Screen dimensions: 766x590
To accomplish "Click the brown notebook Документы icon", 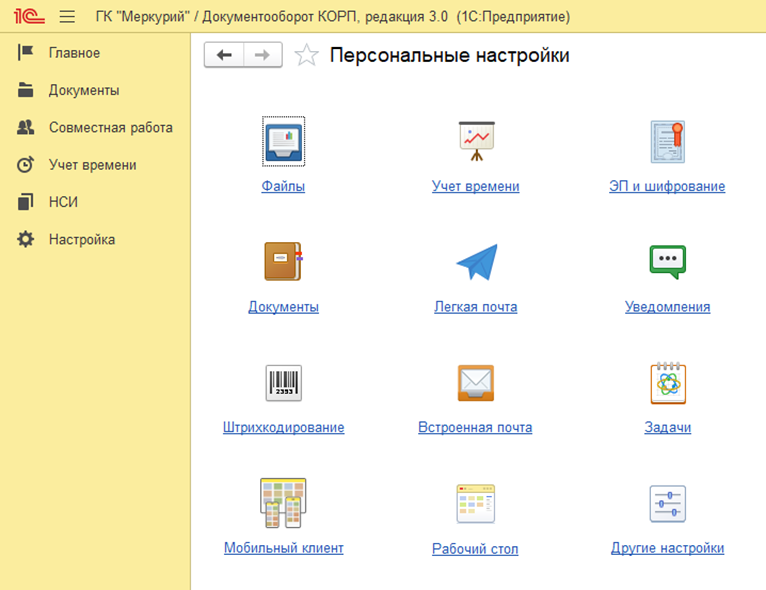I will click(283, 261).
